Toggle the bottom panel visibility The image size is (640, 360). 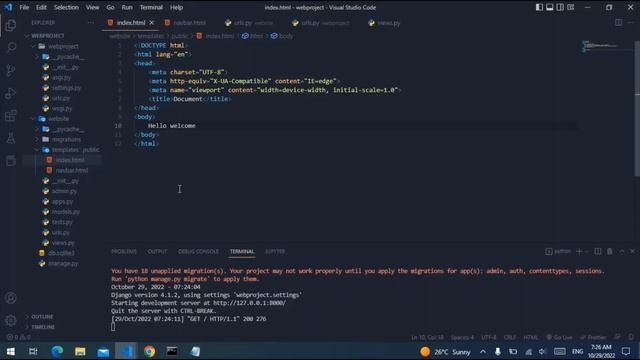(x=550, y=7)
